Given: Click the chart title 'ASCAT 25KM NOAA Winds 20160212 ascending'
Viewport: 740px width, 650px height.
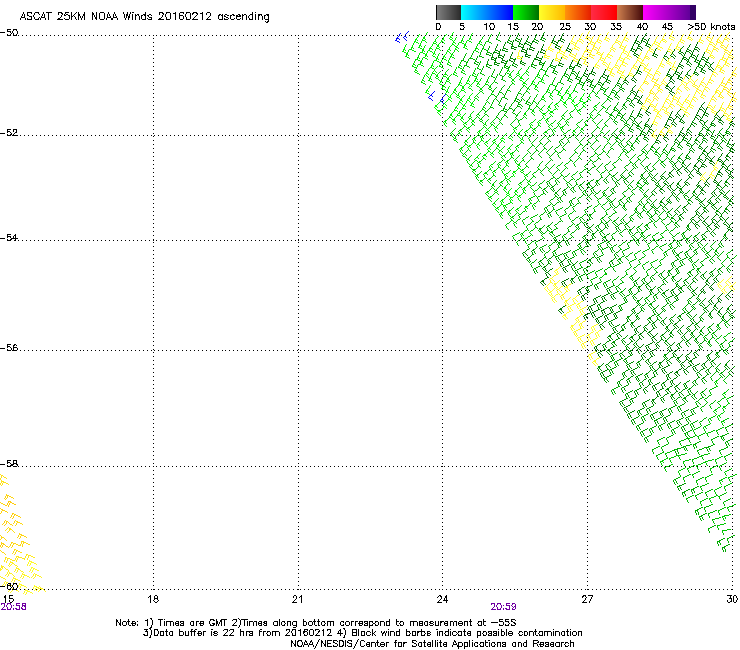Looking at the screenshot, I should (x=144, y=17).
